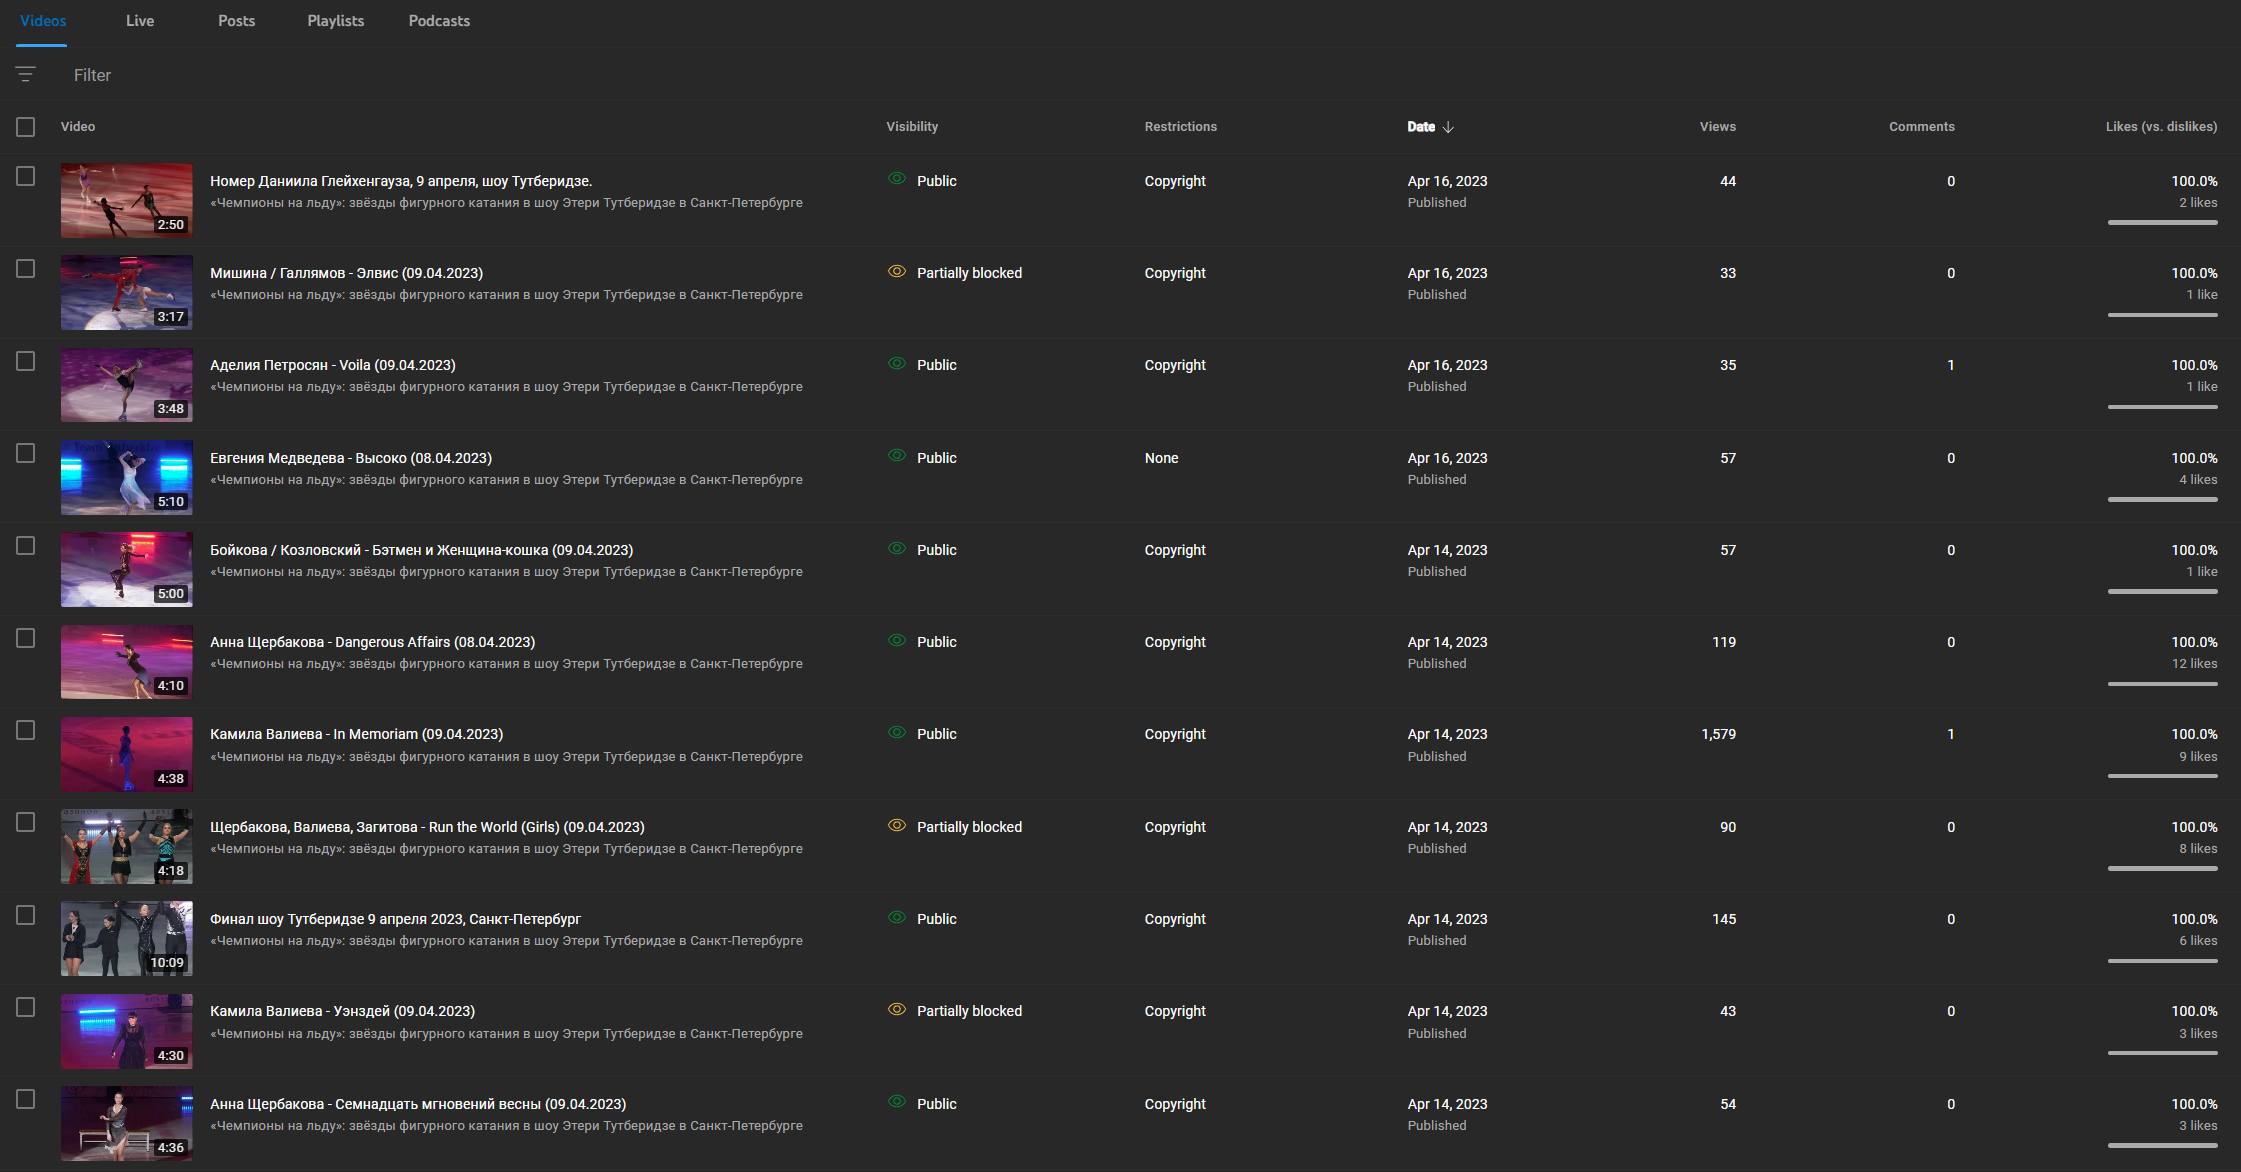Click the Date sort arrow icon
The image size is (2241, 1172).
point(1448,127)
